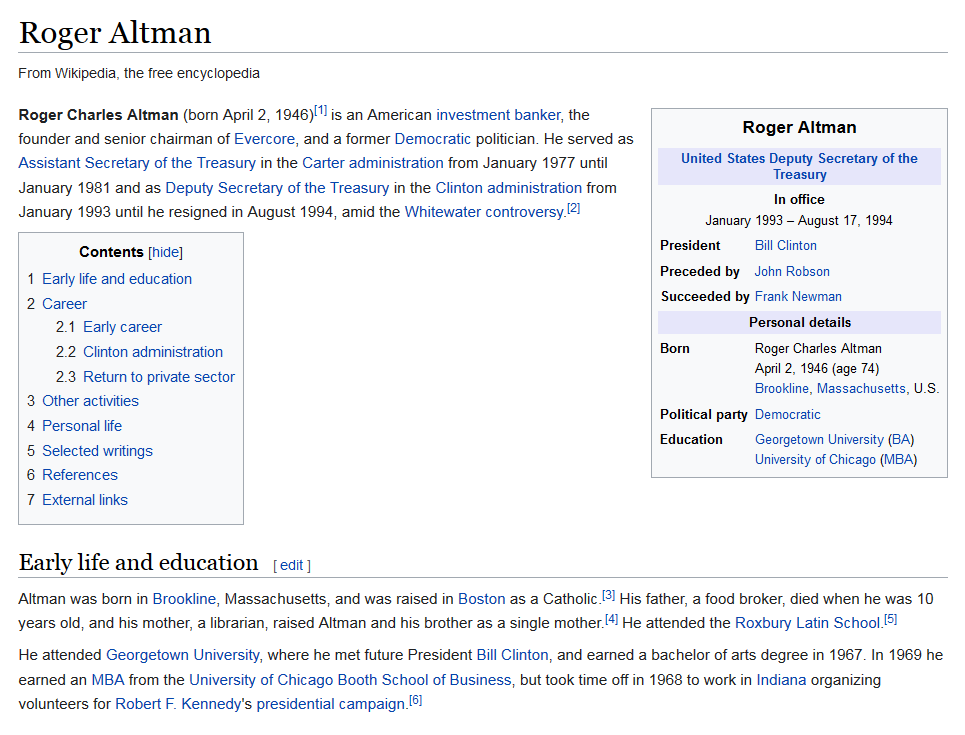Click 'From Wikipedia, the free encyclopedia' tagline
The height and width of the screenshot is (735, 965).
tap(139, 73)
